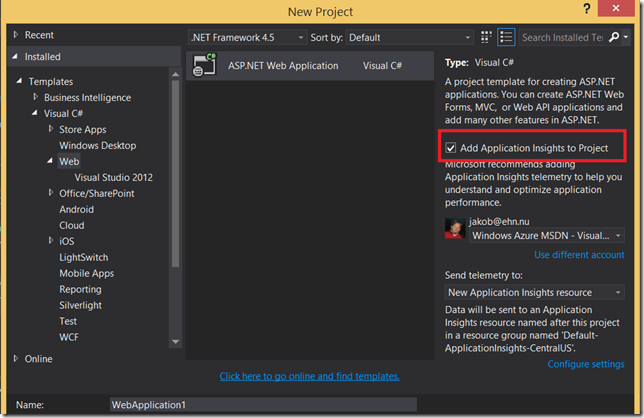The image size is (644, 418).
Task: Click the search magnifier icon
Action: coord(614,37)
